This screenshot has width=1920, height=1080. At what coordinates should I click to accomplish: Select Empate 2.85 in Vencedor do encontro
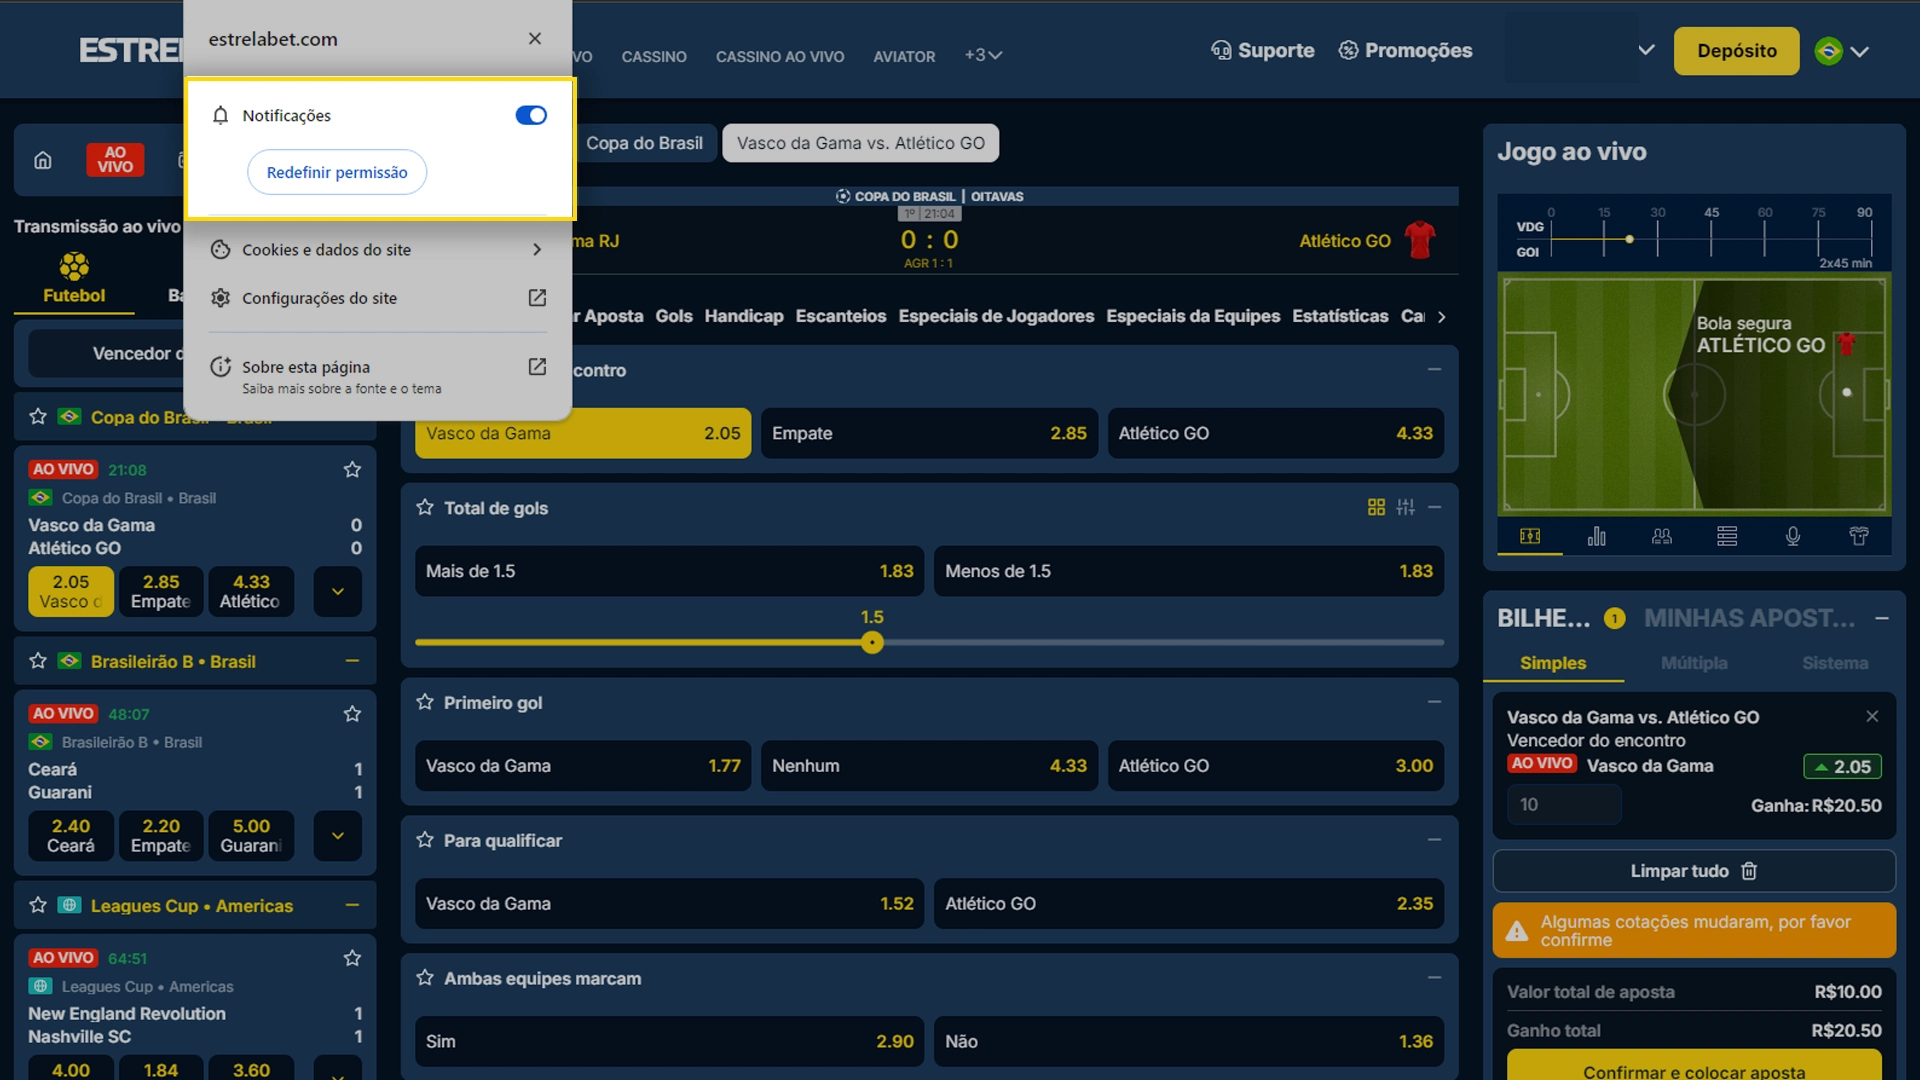pyautogui.click(x=929, y=433)
